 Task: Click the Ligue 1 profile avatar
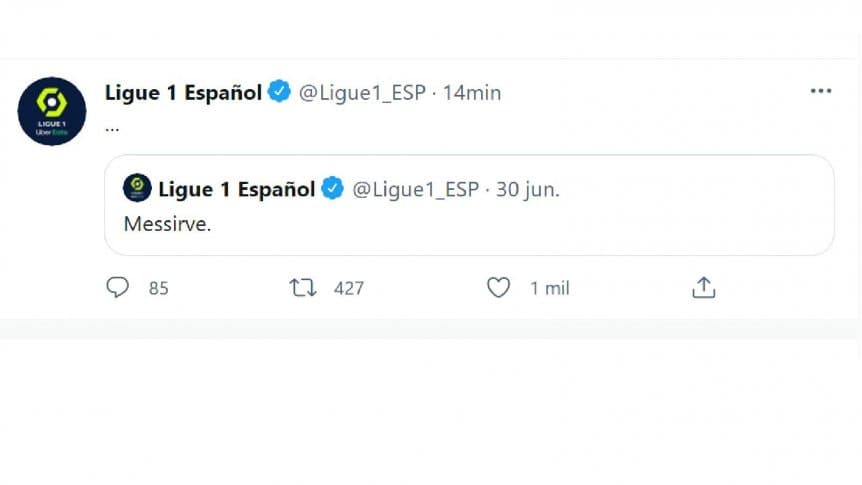52,111
